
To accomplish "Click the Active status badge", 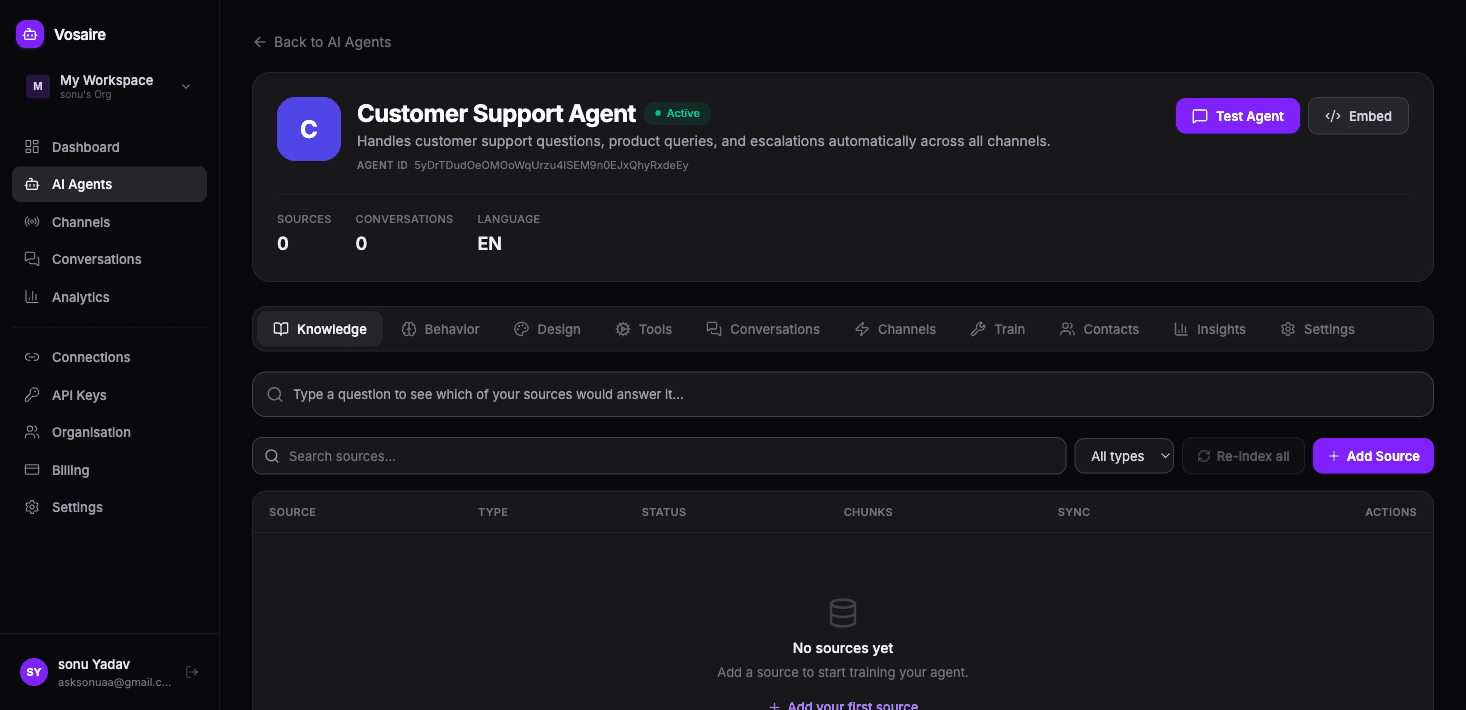I will 677,113.
